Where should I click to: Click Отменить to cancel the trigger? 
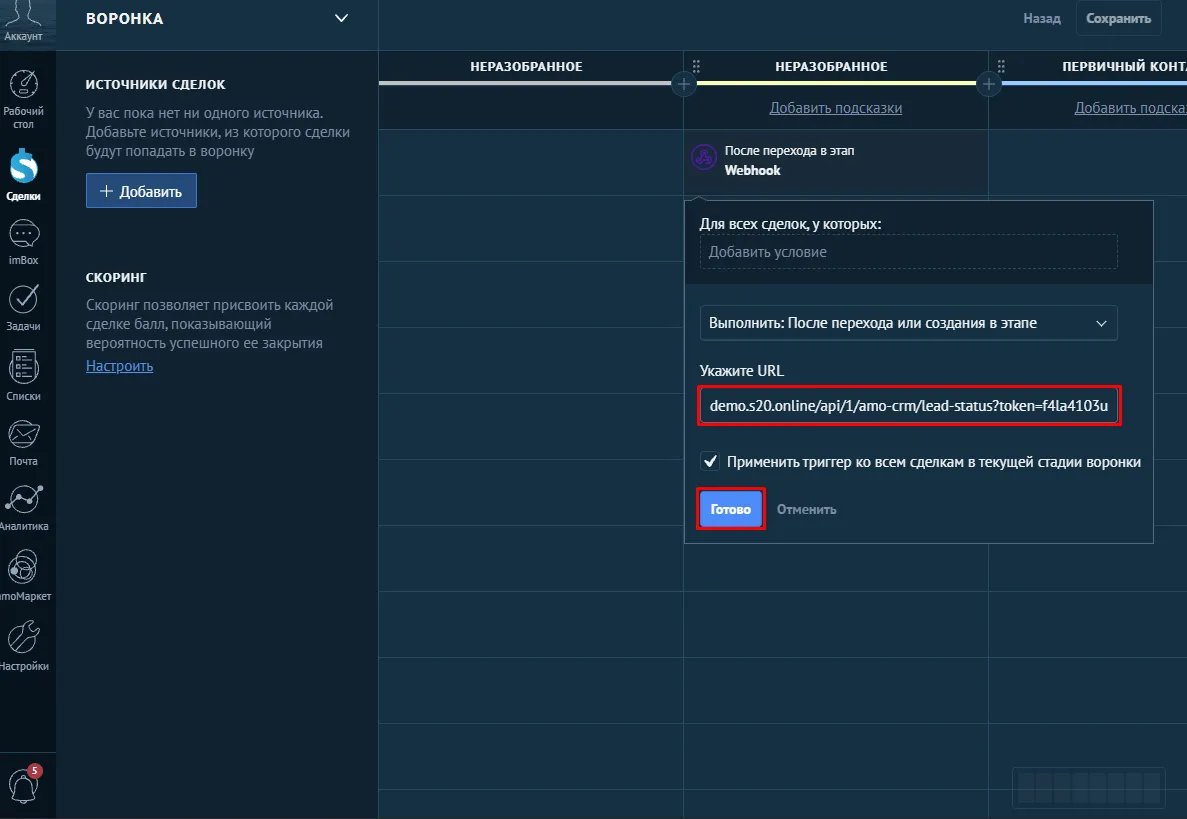point(806,509)
